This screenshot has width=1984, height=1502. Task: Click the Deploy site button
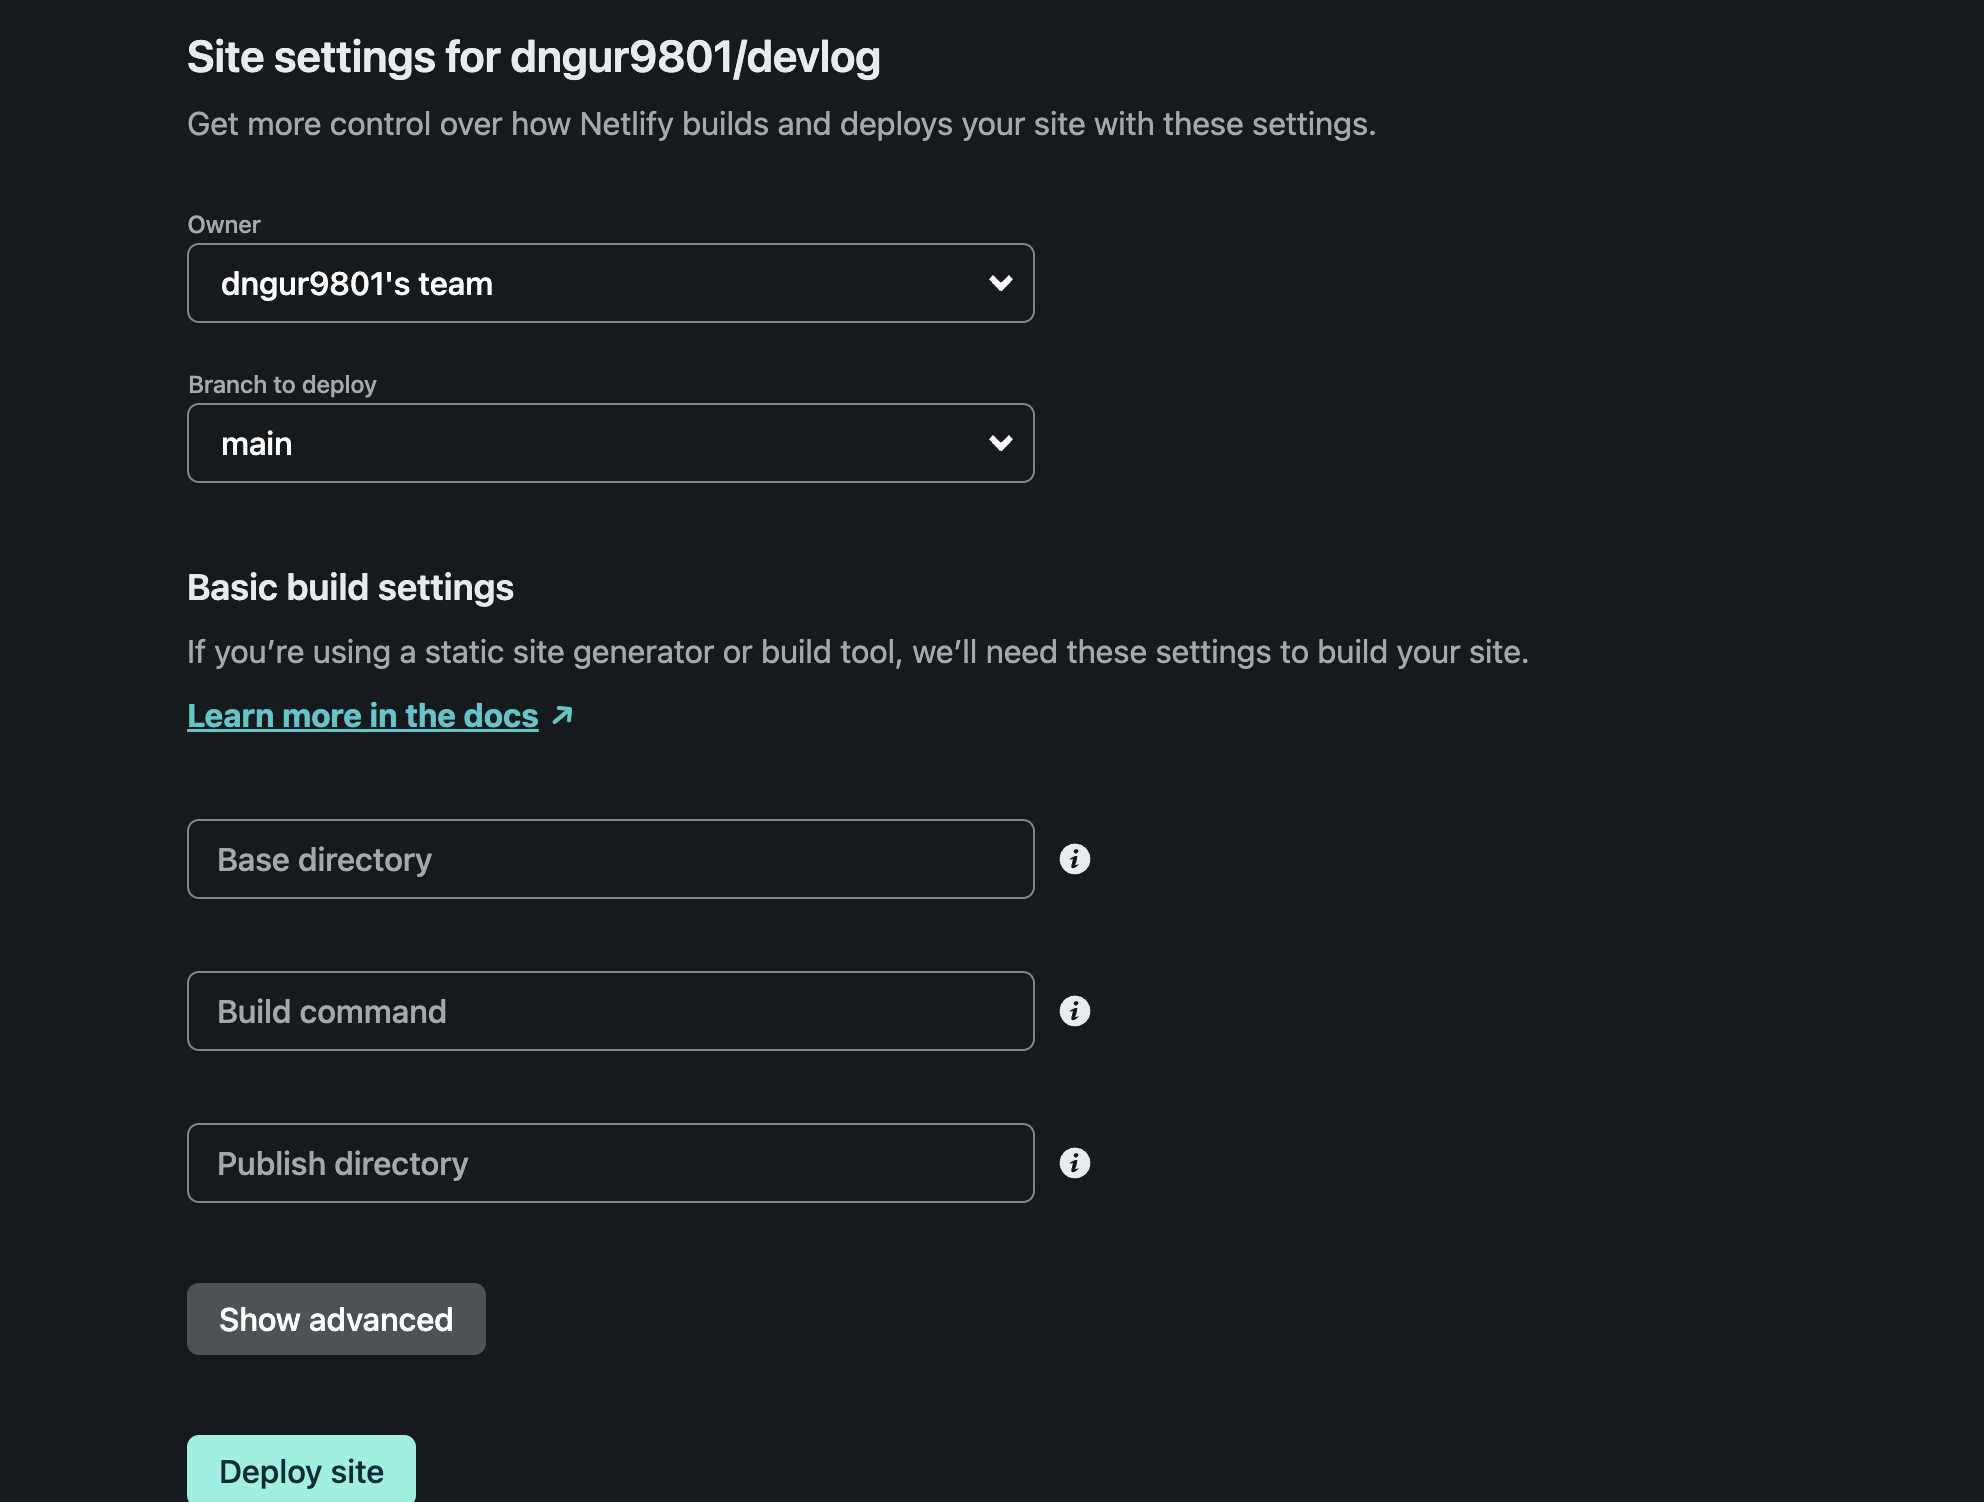[301, 1471]
